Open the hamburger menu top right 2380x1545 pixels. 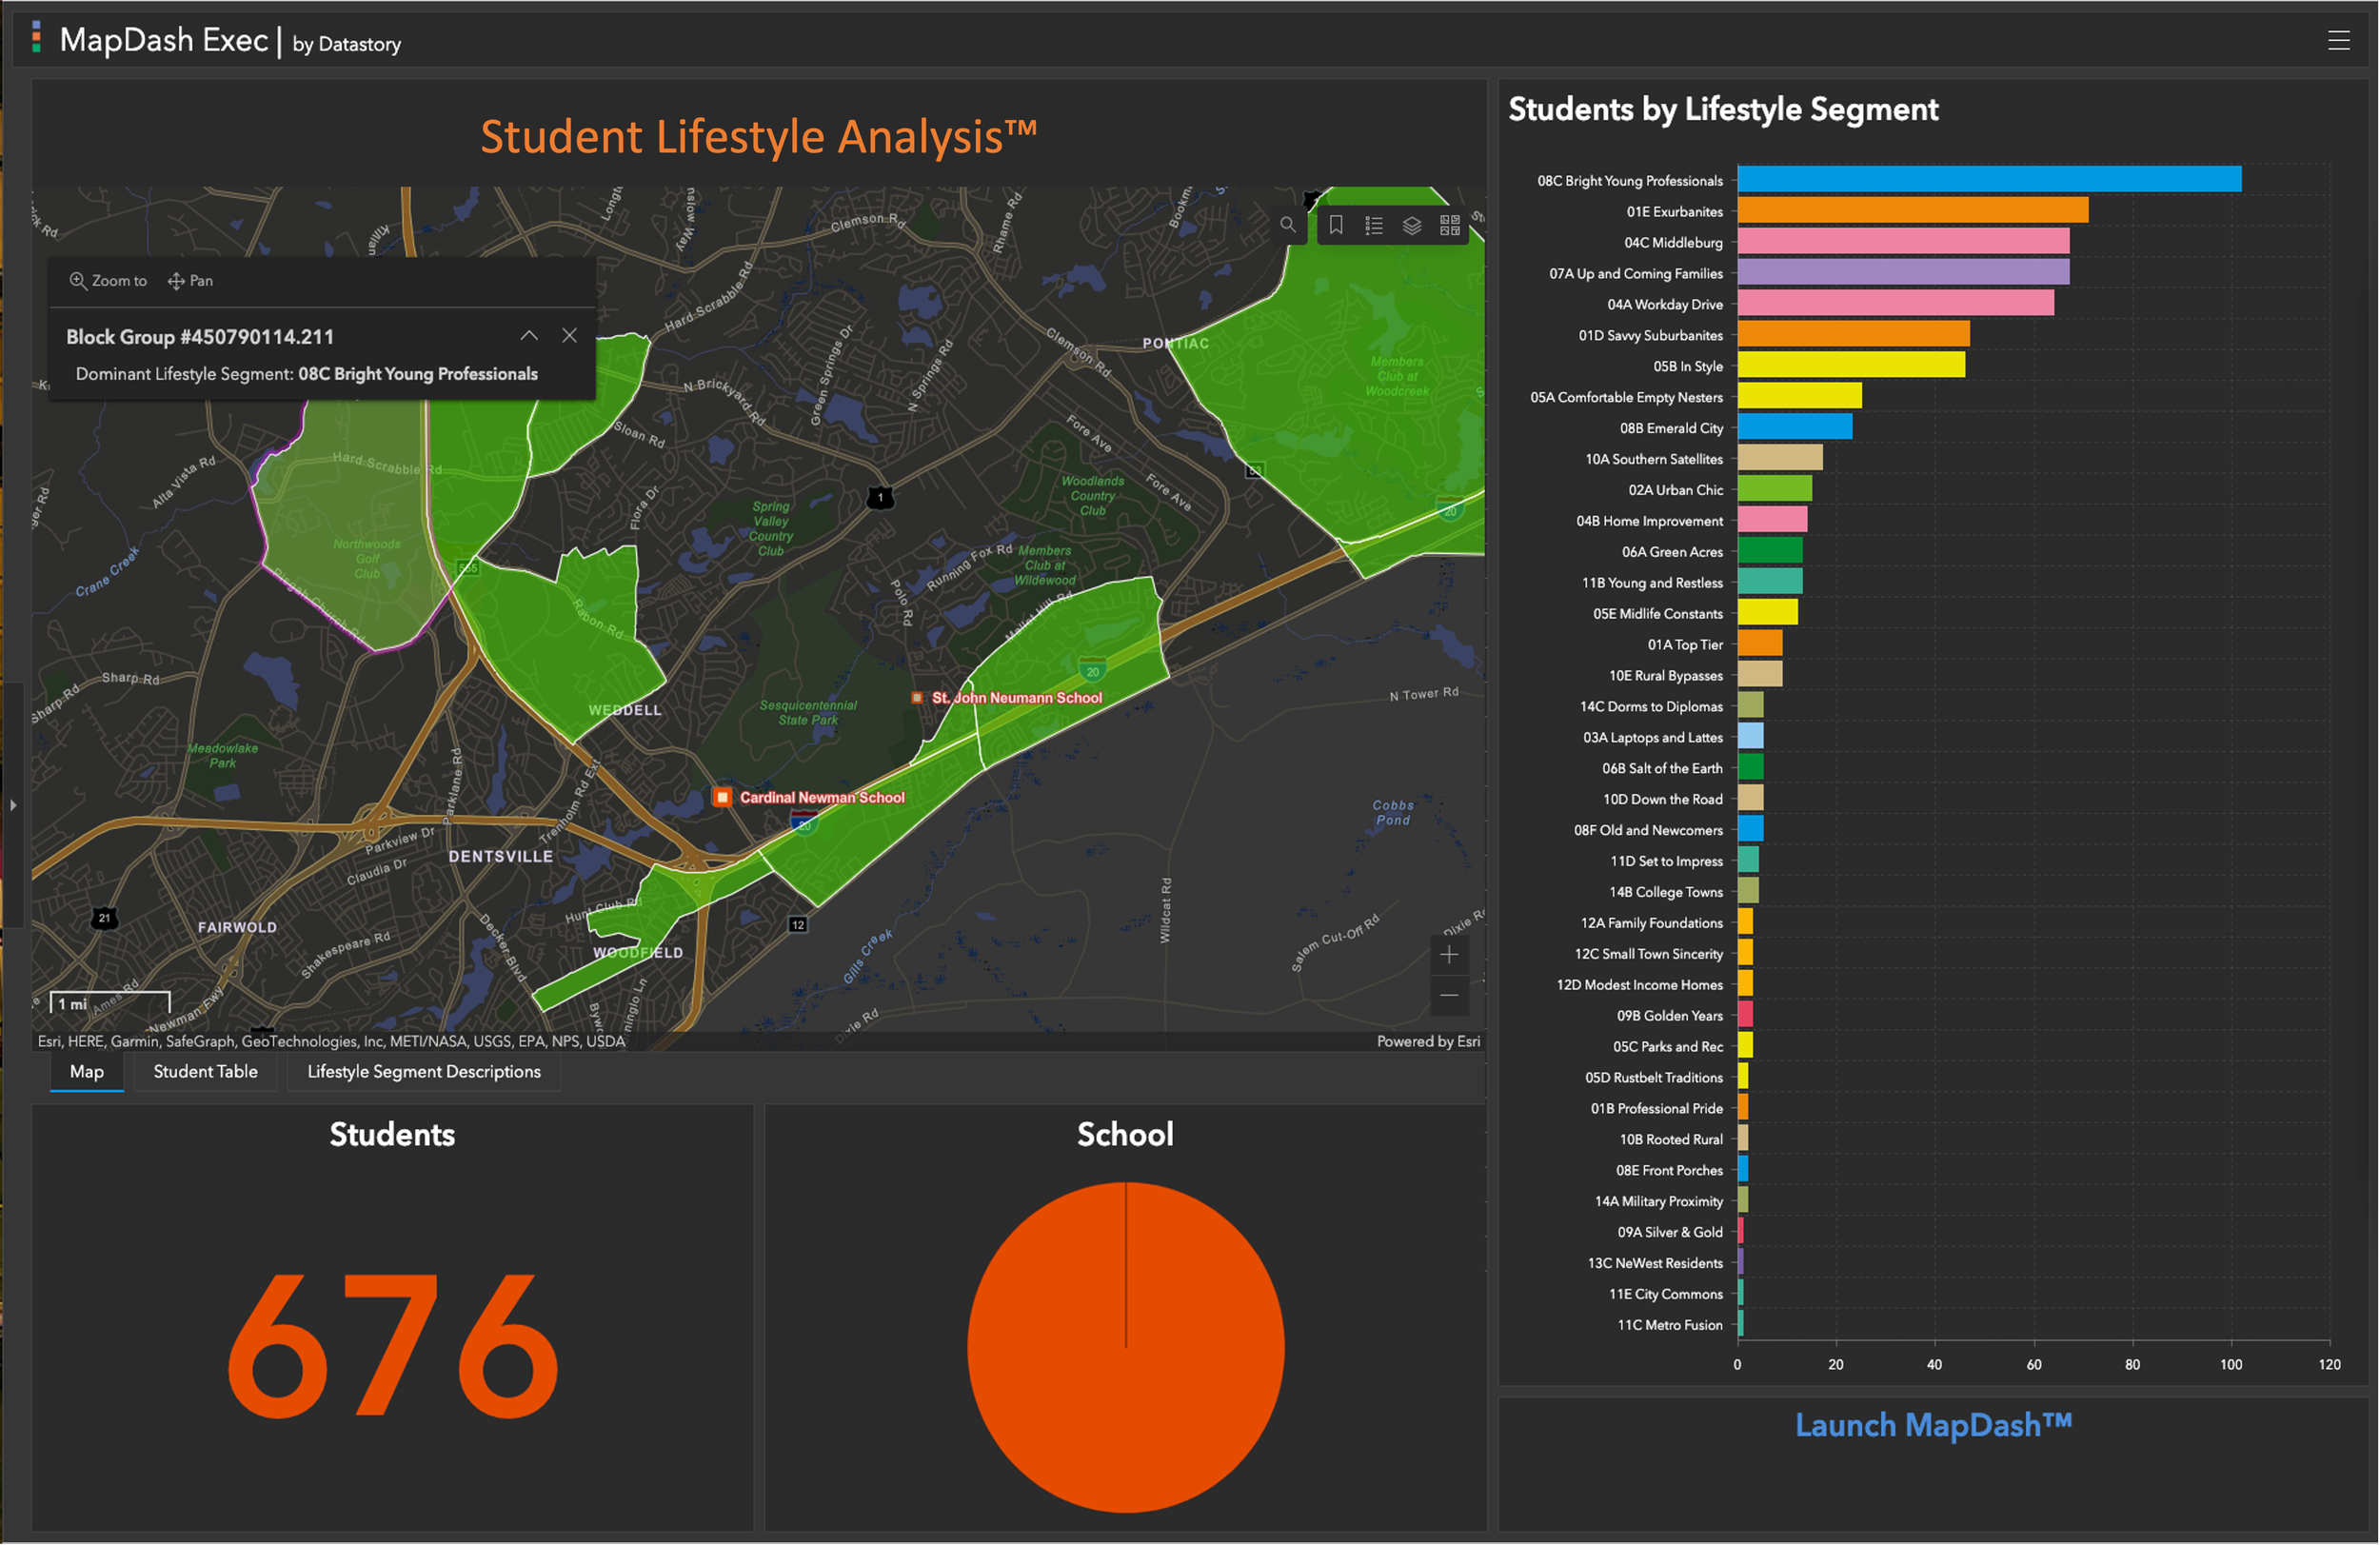pyautogui.click(x=2338, y=40)
